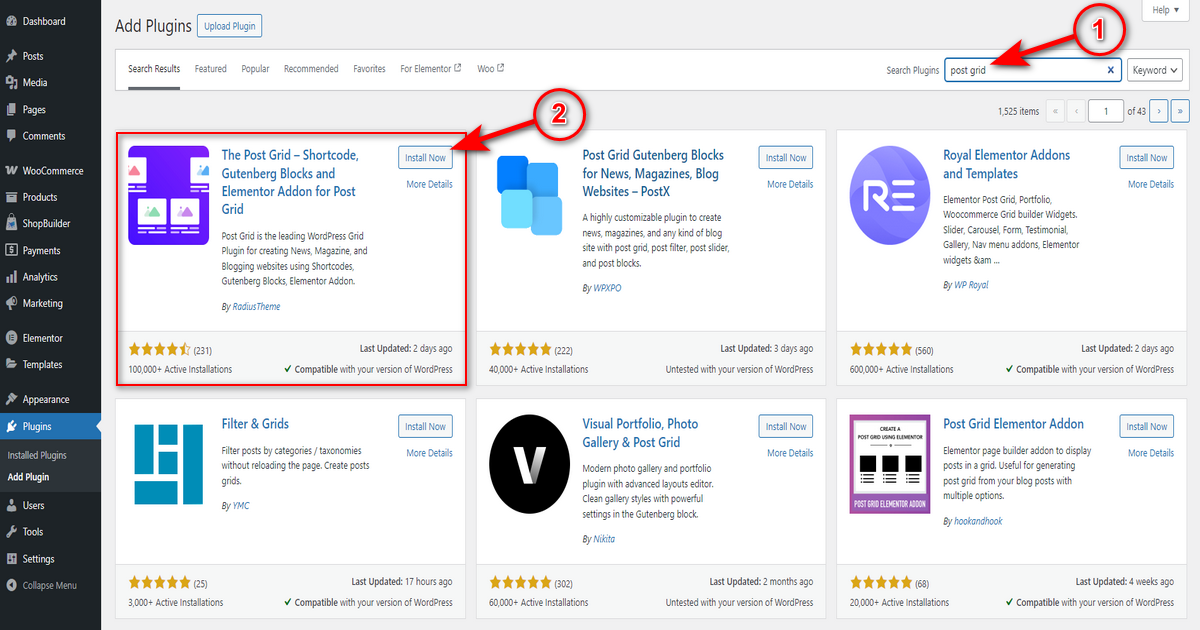Install Post Grid Gutenberg Blocks PostX
The height and width of the screenshot is (630, 1200).
tap(786, 158)
